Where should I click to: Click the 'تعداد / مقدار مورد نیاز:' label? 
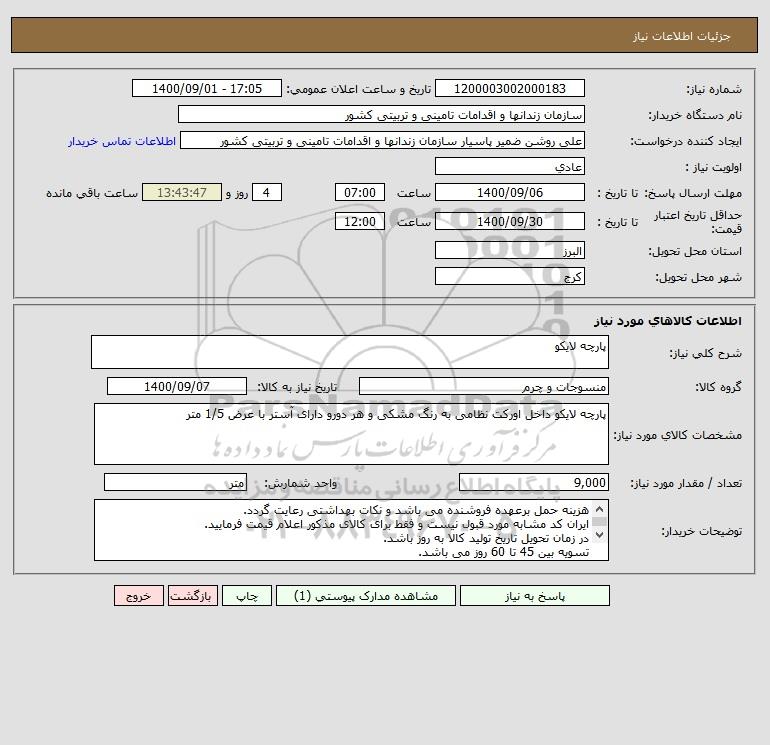[x=686, y=483]
